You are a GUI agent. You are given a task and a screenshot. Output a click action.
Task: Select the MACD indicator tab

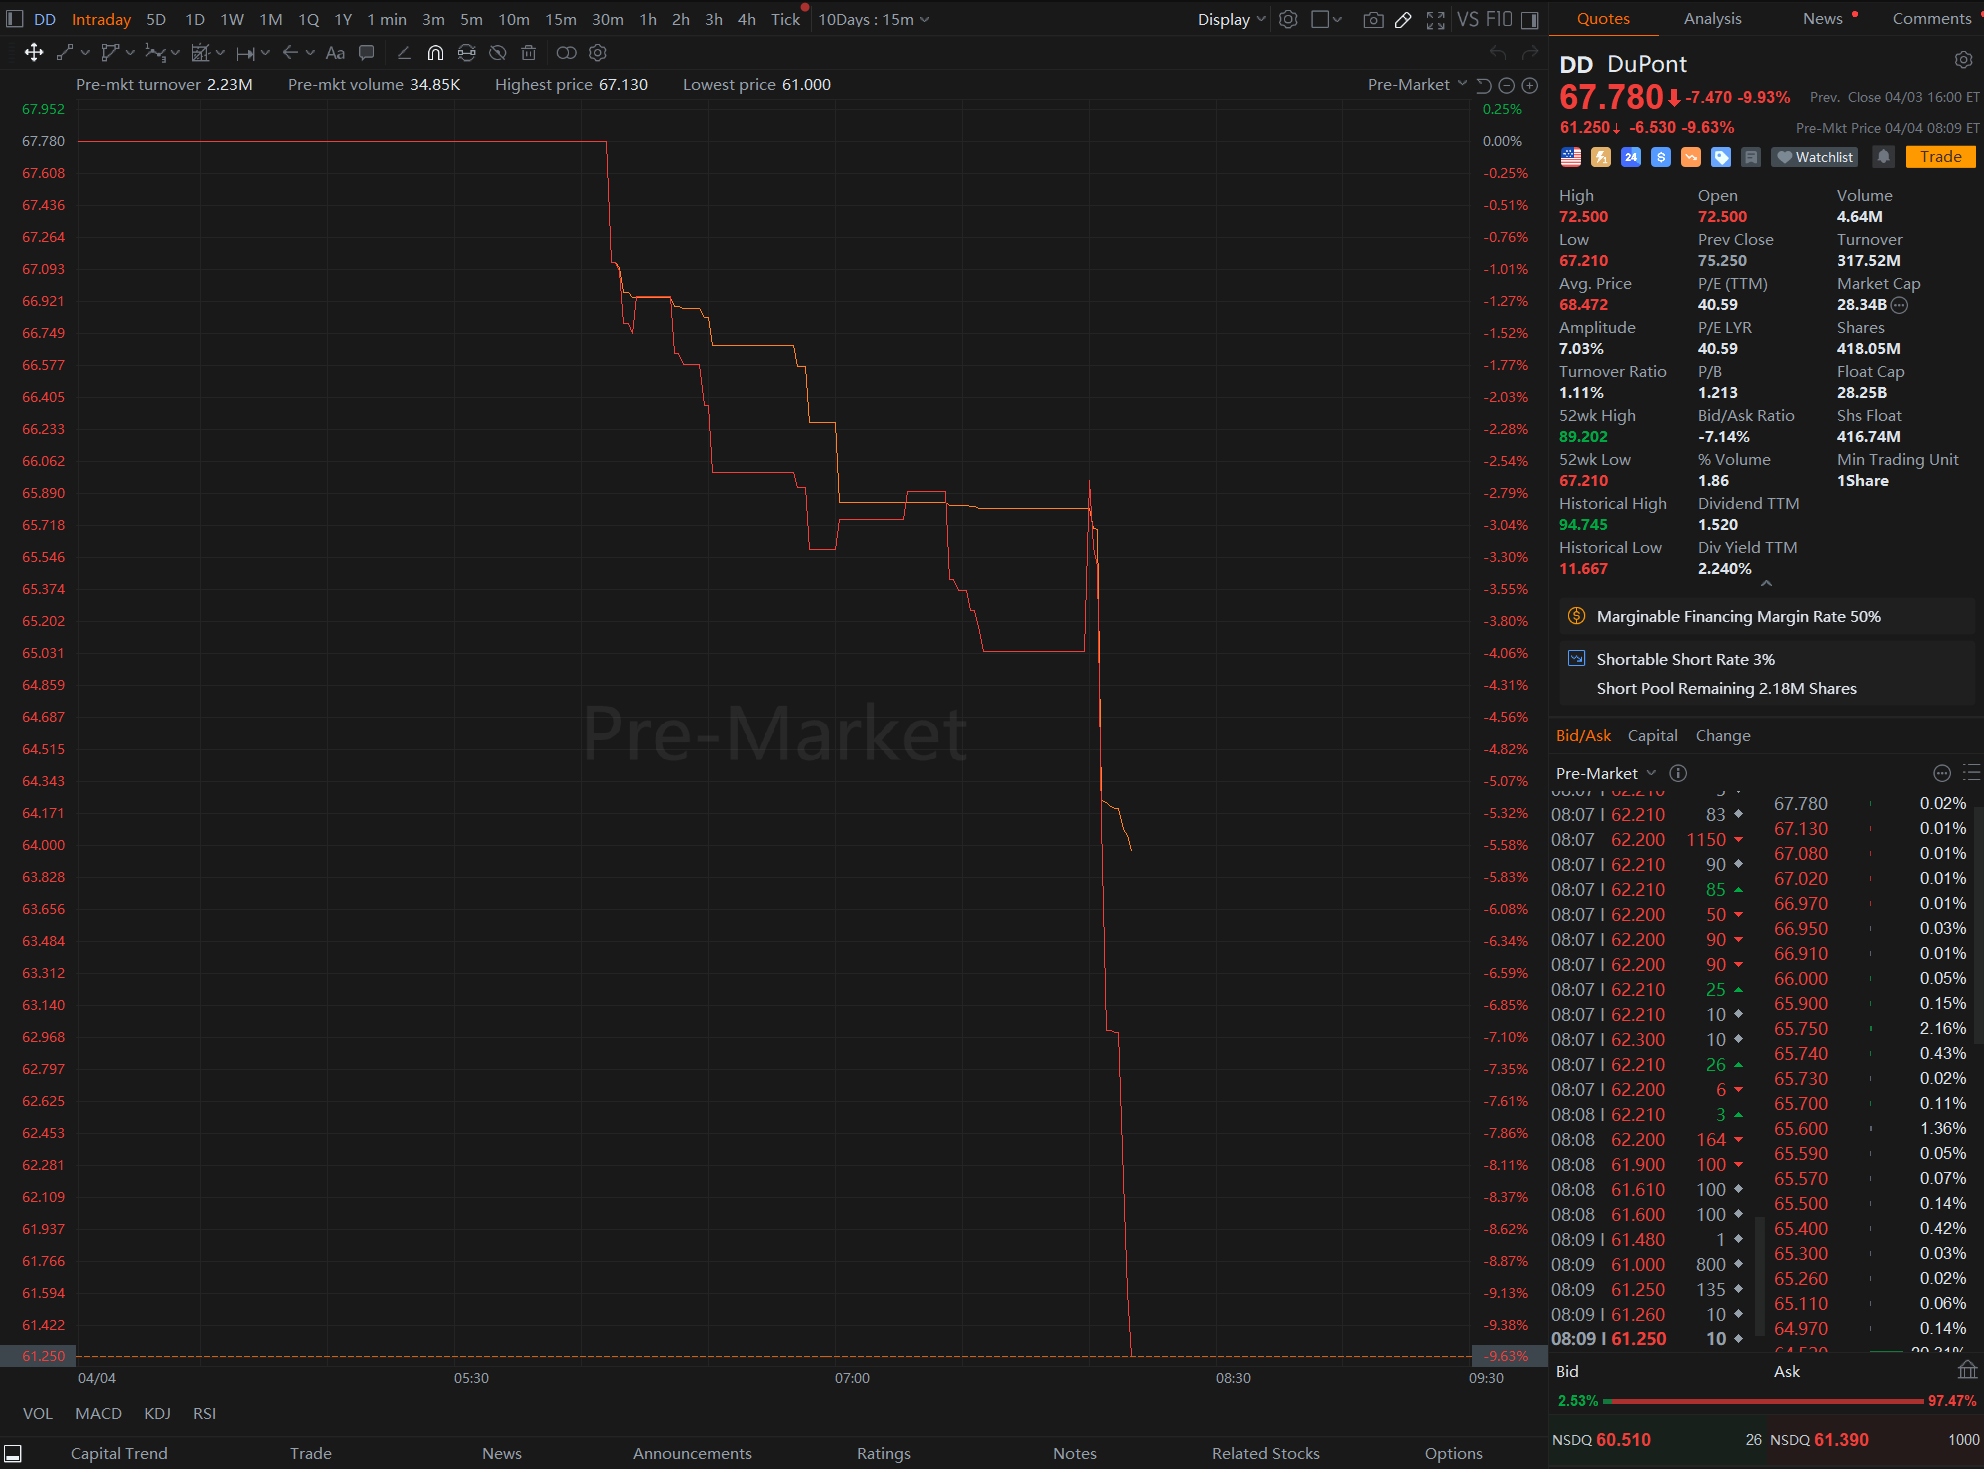[x=98, y=1413]
